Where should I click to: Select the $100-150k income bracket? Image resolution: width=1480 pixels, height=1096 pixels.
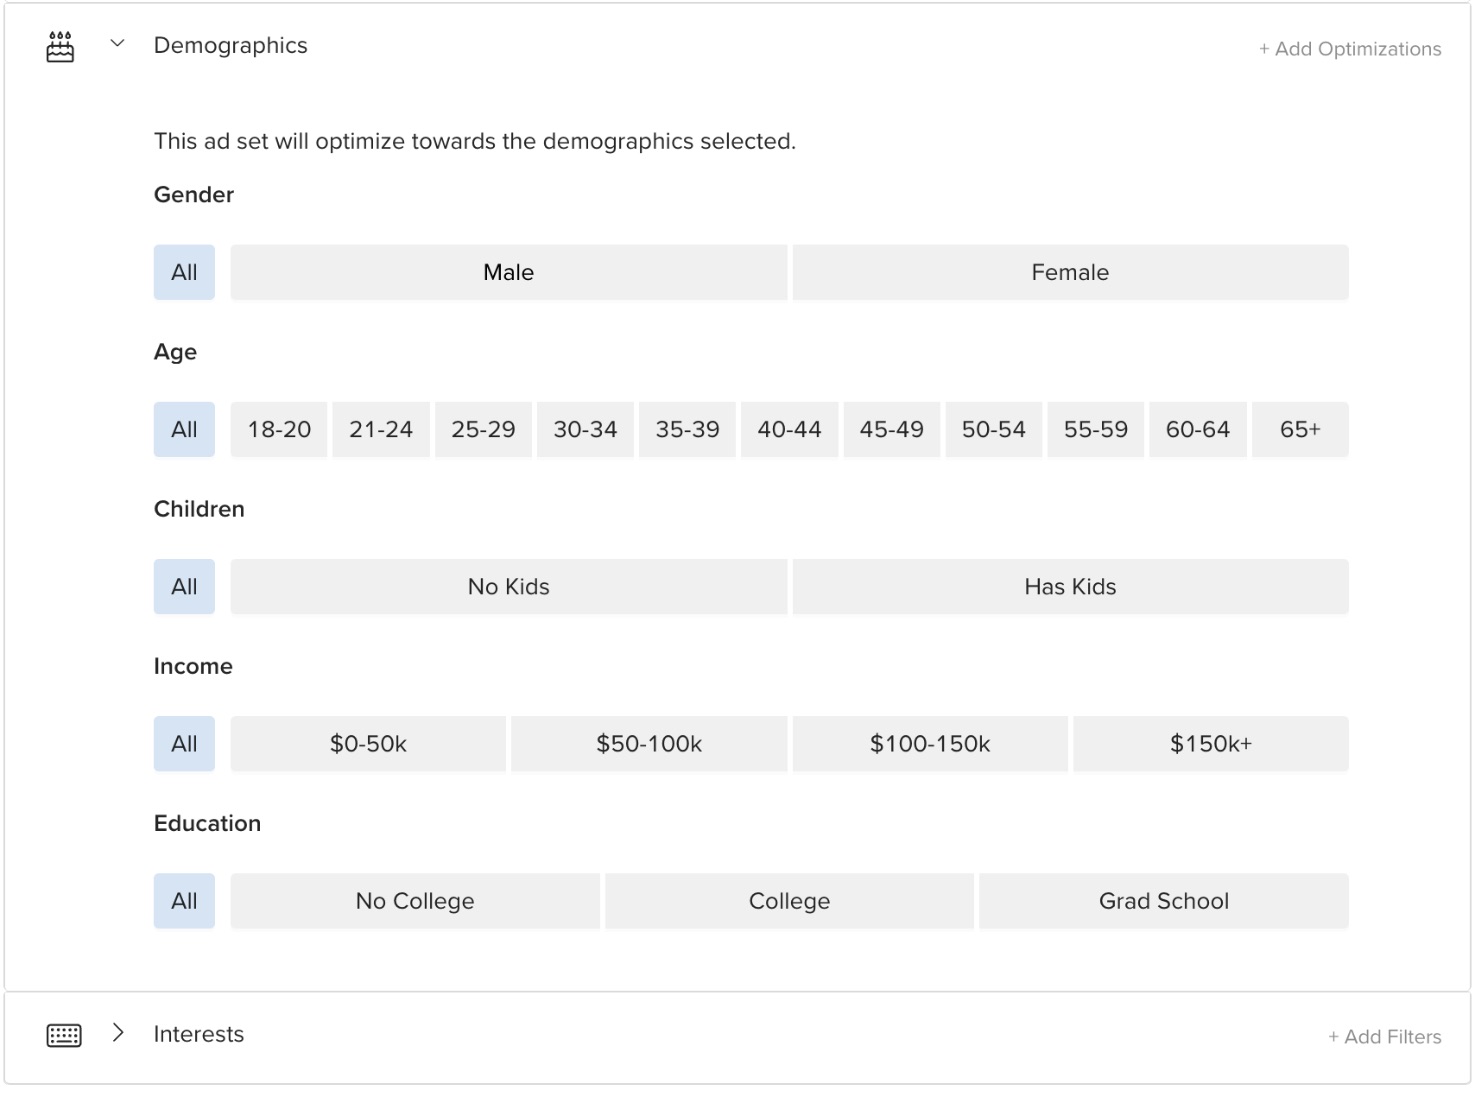(x=929, y=743)
